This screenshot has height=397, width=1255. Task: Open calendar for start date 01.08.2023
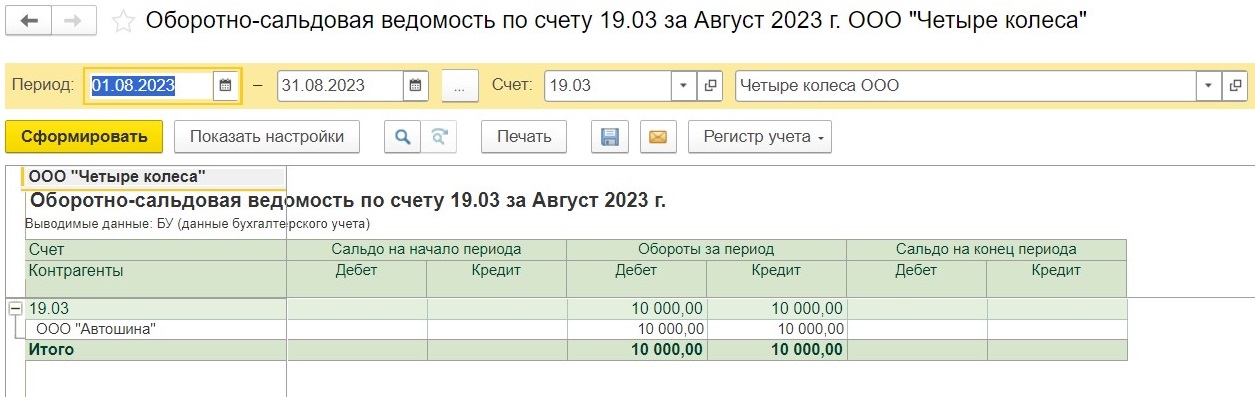(226, 86)
